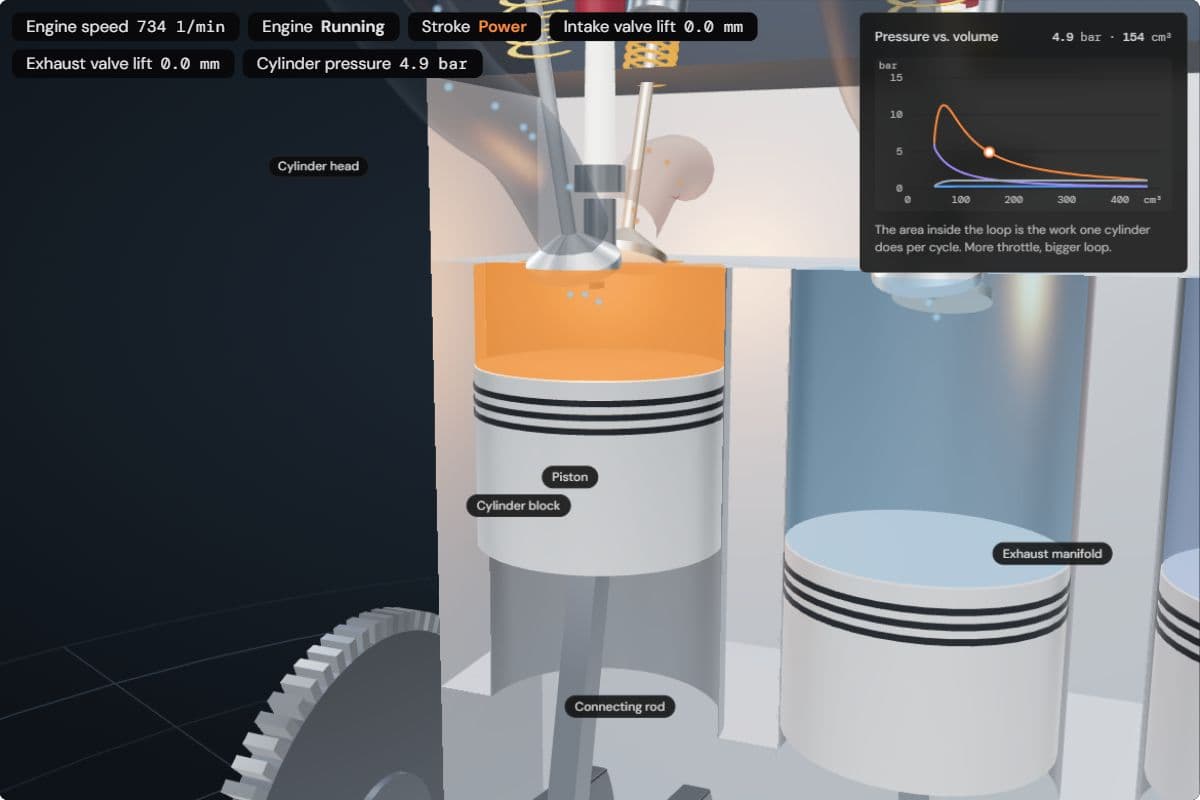Select the Piston label tag
The height and width of the screenshot is (800, 1200).
[570, 477]
